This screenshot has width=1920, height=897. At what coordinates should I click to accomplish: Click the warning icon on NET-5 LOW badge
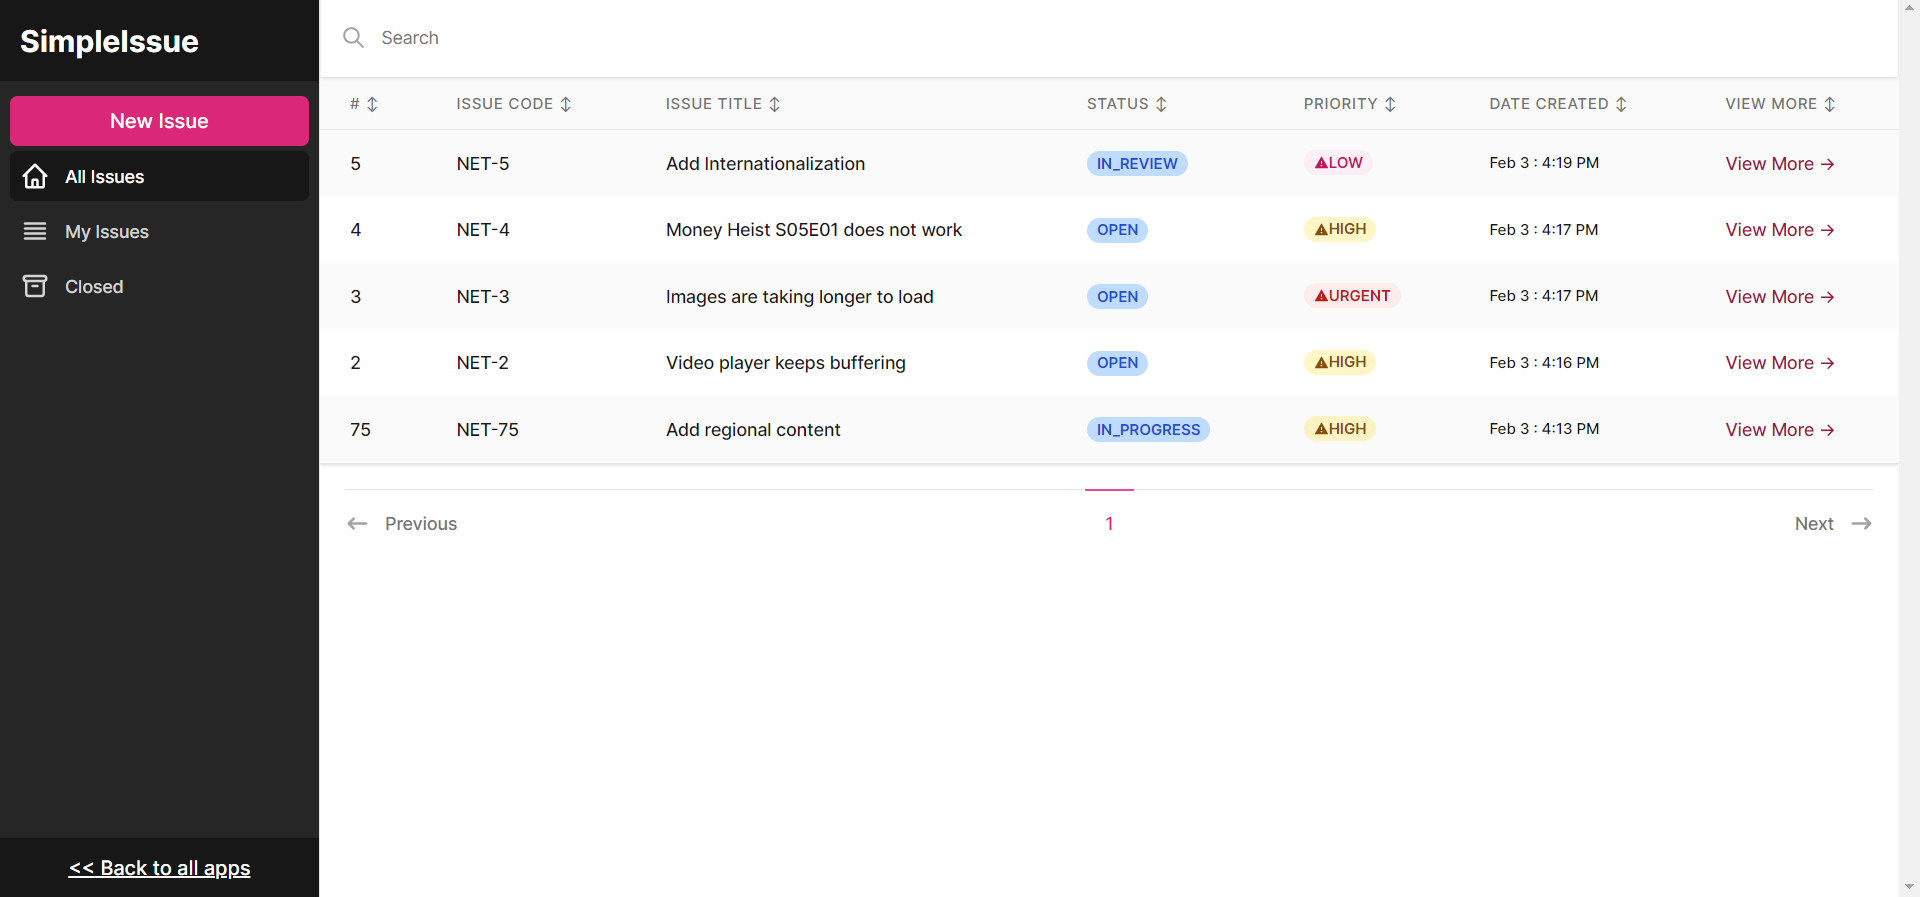pyautogui.click(x=1321, y=163)
